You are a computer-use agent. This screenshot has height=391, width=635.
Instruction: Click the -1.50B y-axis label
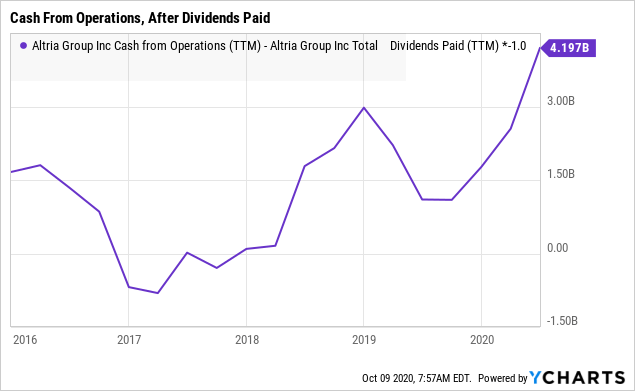tap(562, 320)
